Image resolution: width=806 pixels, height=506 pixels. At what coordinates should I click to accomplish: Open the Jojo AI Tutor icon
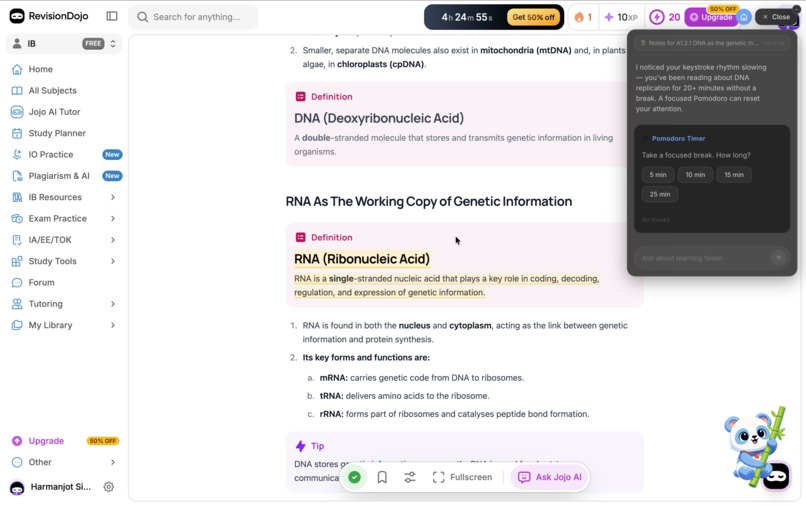click(x=17, y=112)
